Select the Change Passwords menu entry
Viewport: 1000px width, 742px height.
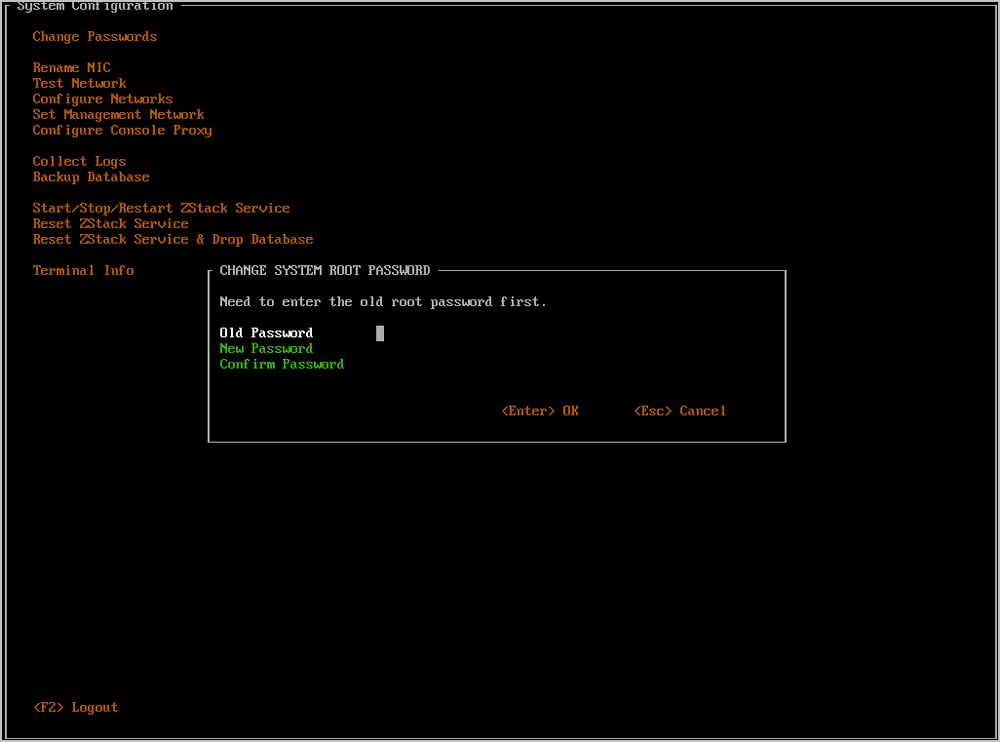pyautogui.click(x=94, y=37)
